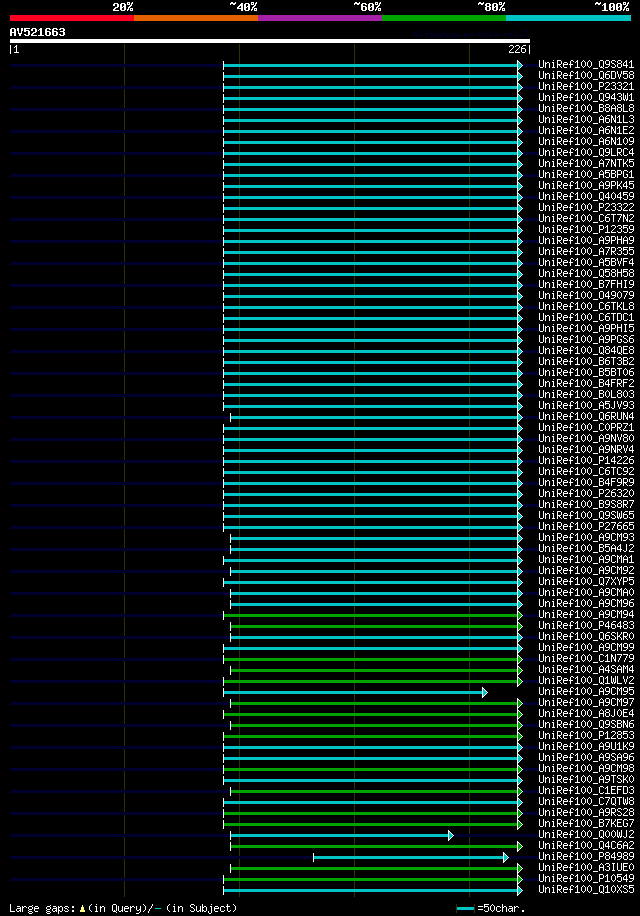This screenshot has height=916, width=640.
Task: Click the purple ~60% identity color segment
Action: 320,18
